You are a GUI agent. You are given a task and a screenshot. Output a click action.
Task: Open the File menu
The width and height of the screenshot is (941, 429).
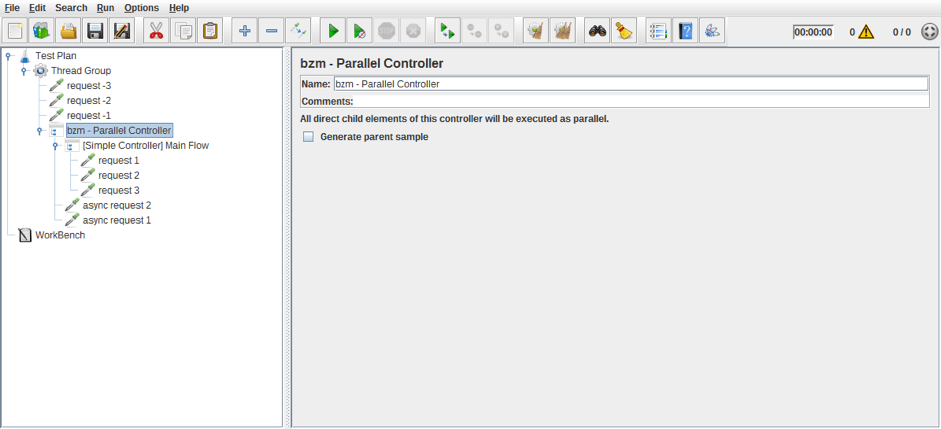pyautogui.click(x=12, y=8)
